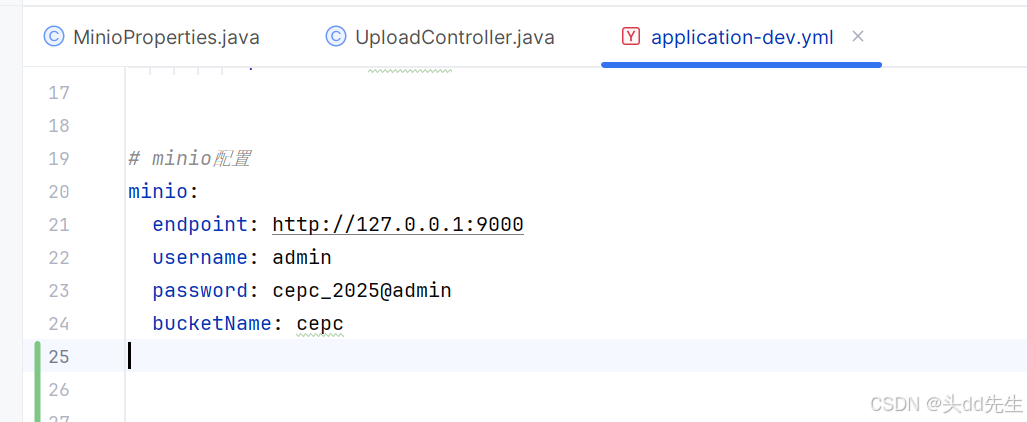Screen dimensions: 1027x422
Task: Switch to the MinioProperties.java tab
Action: (151, 37)
